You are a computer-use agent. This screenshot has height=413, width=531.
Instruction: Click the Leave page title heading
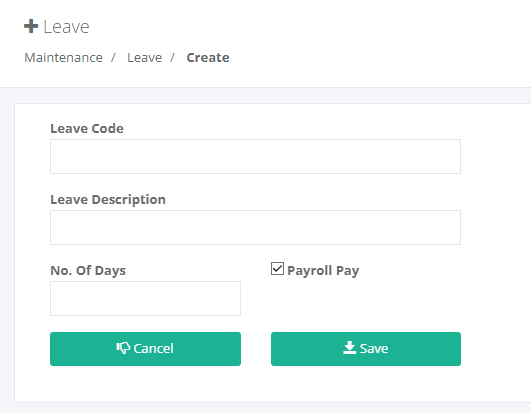[66, 27]
